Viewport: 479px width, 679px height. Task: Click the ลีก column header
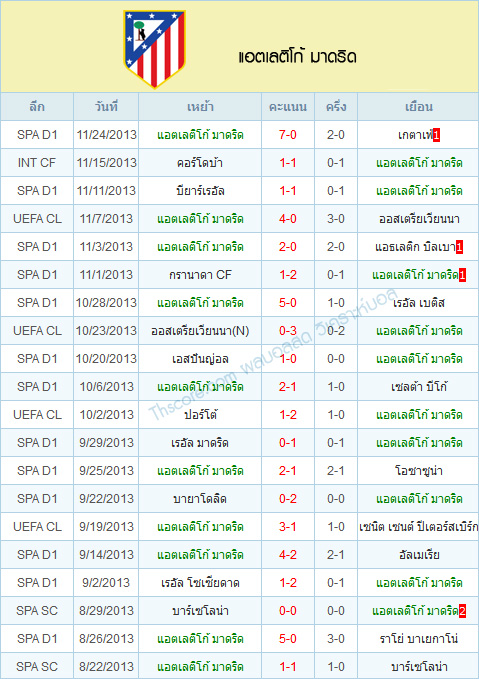click(37, 107)
